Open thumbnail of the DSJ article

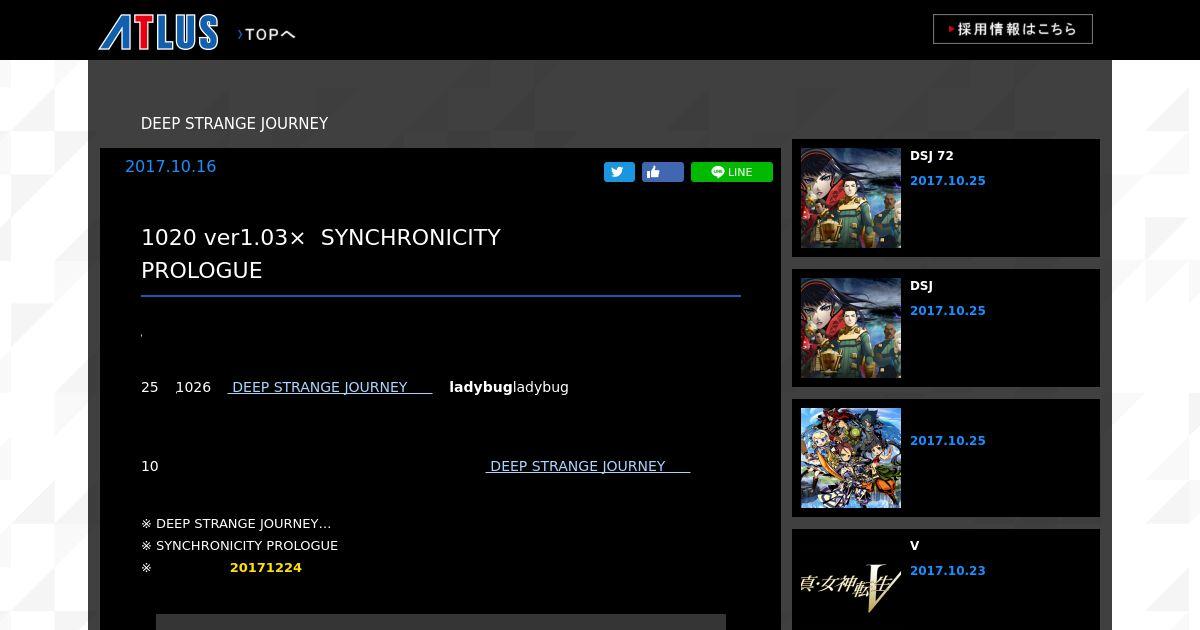[x=851, y=328]
